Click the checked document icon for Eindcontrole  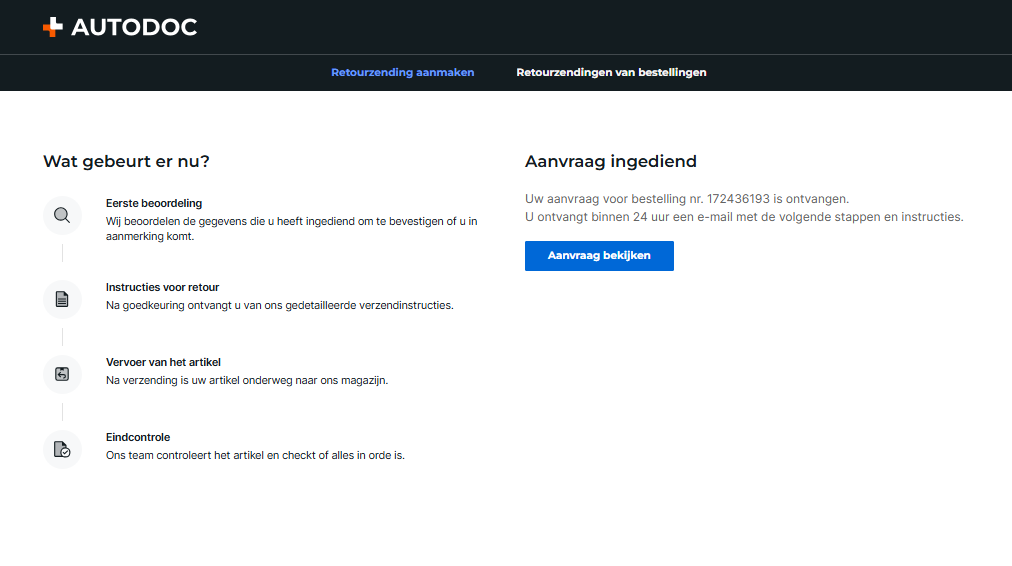(x=62, y=449)
